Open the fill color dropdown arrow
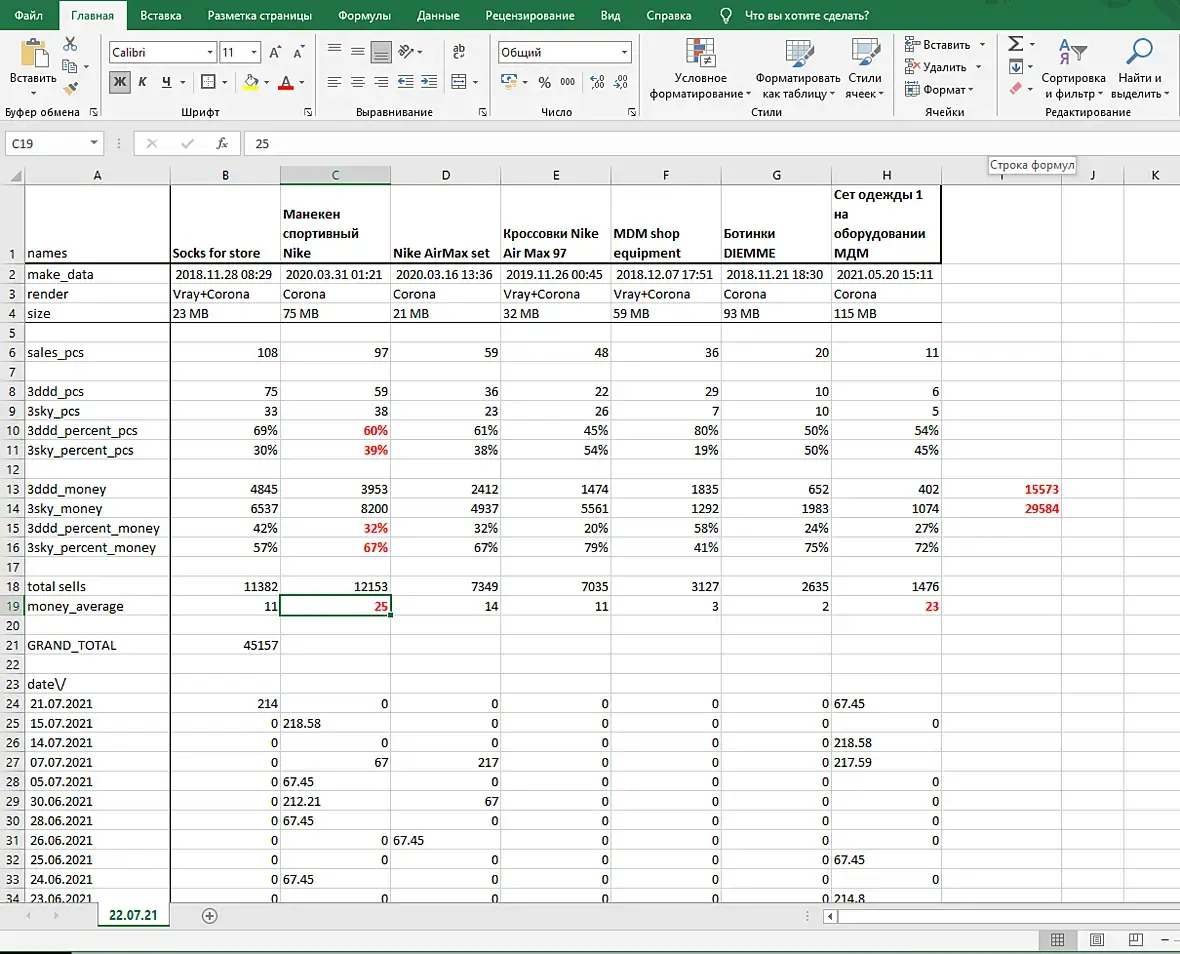The height and width of the screenshot is (954, 1180). (266, 82)
